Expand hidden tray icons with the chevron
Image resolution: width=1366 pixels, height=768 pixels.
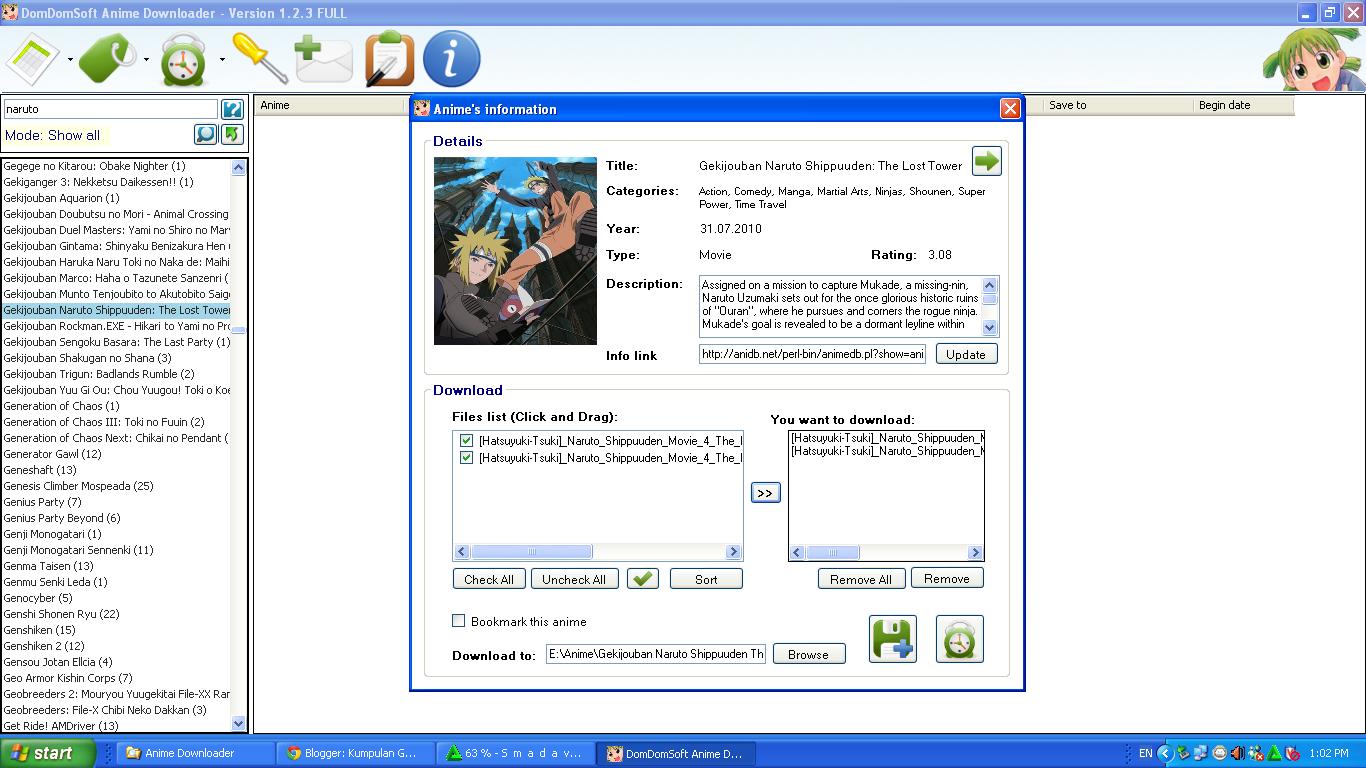[x=1166, y=753]
